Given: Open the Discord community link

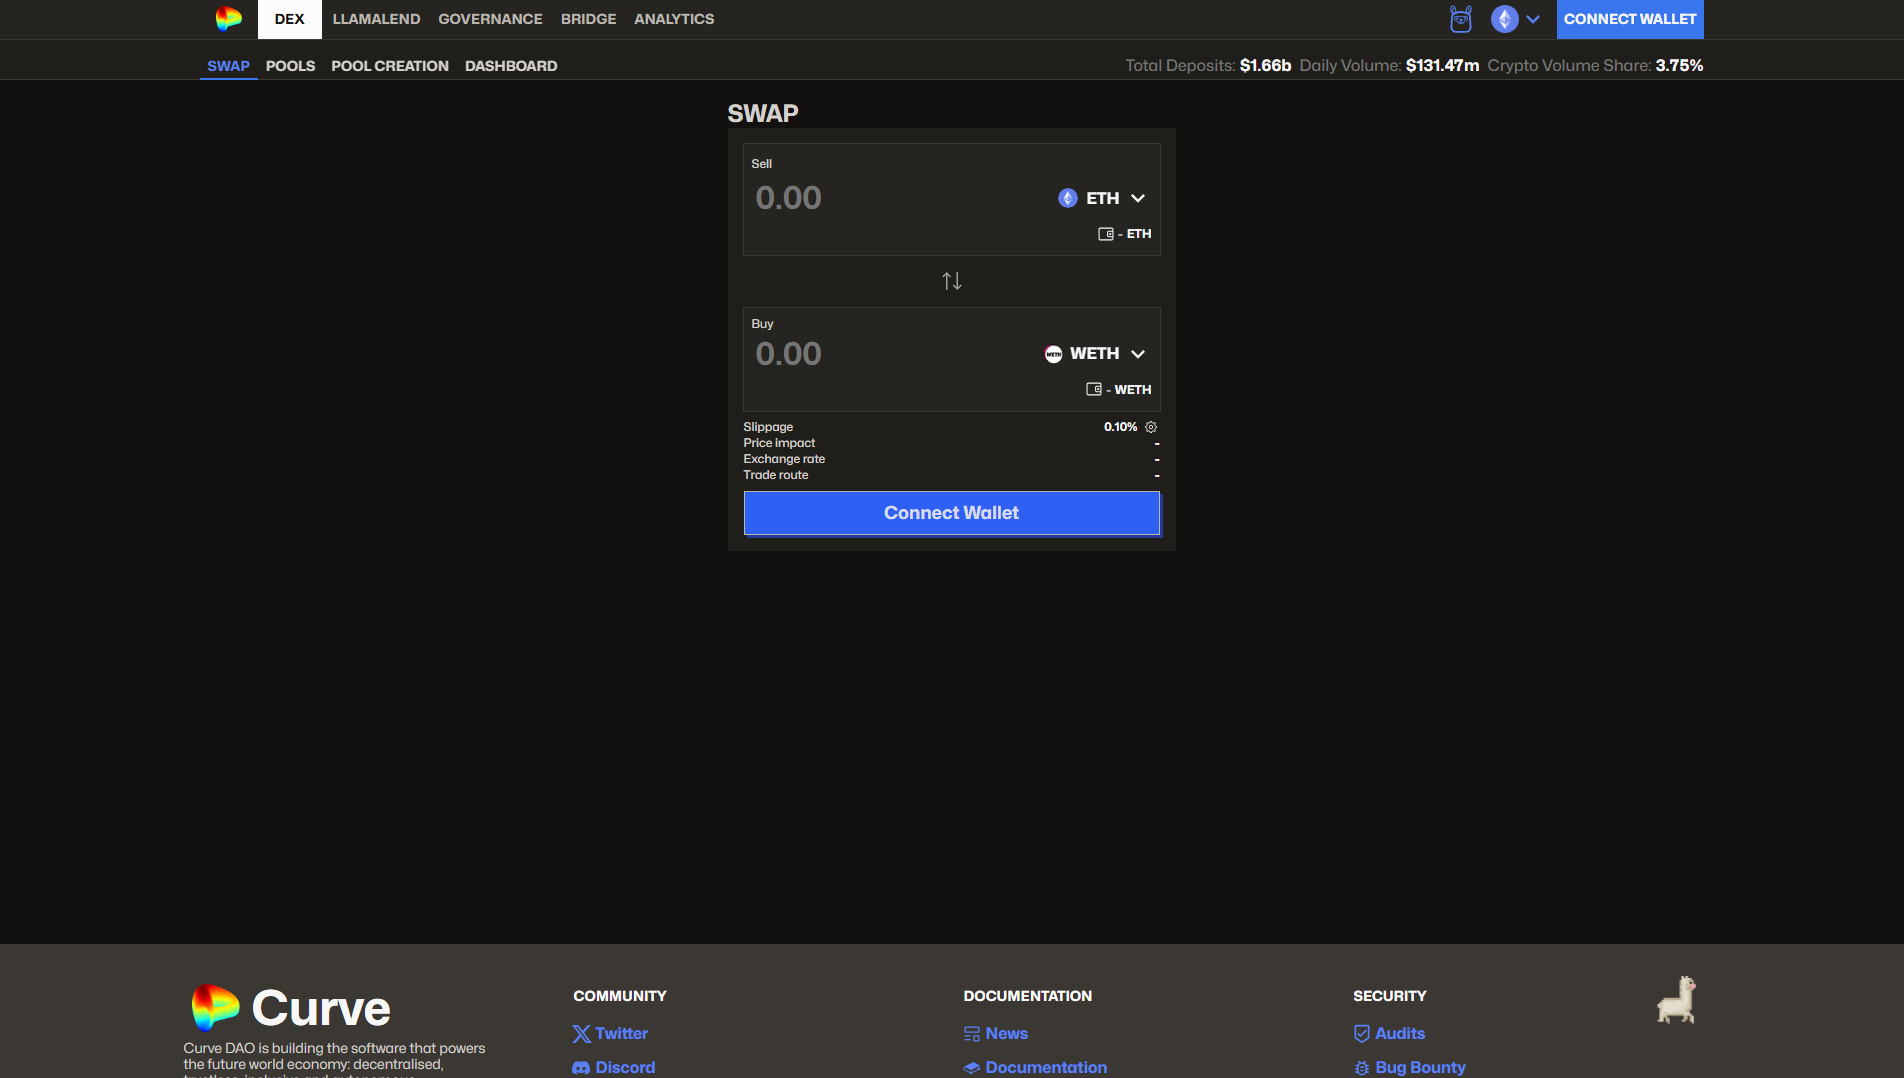Looking at the screenshot, I should pos(626,1068).
